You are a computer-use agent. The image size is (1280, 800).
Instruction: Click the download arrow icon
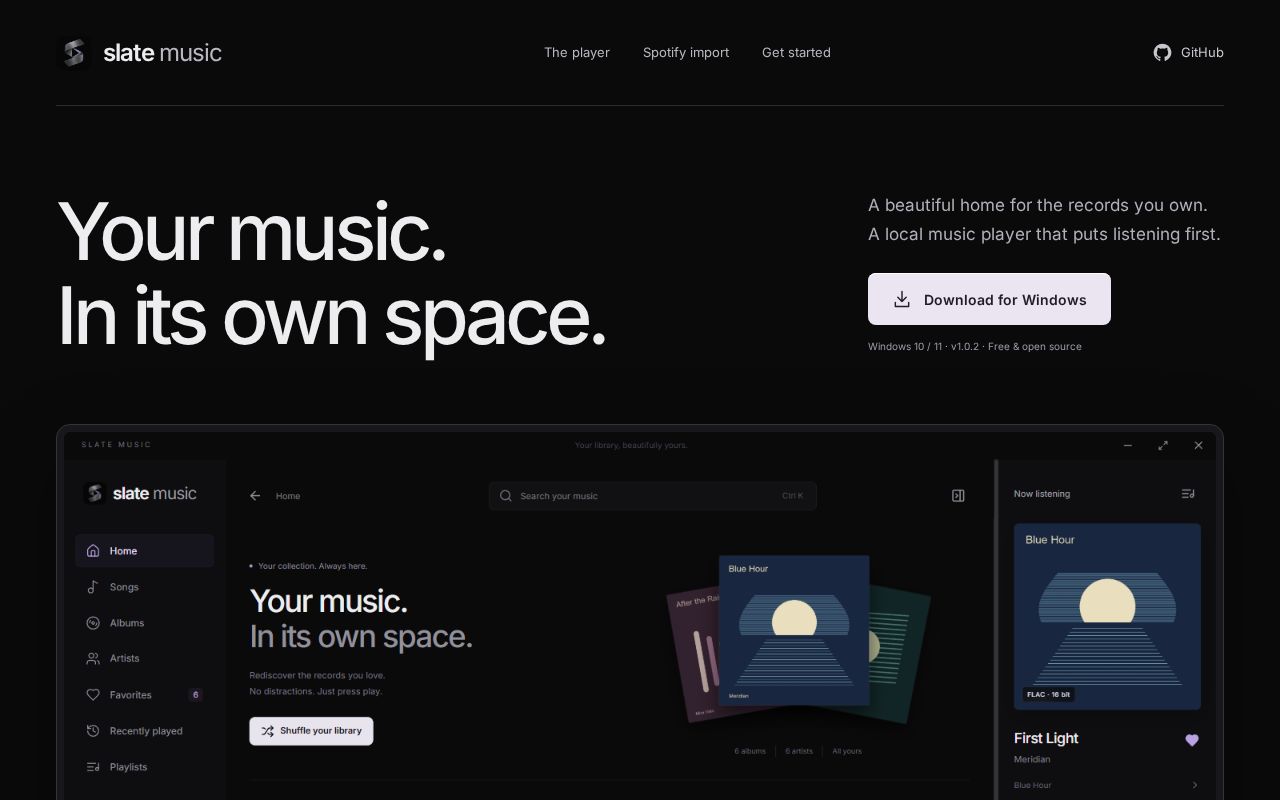tap(901, 299)
